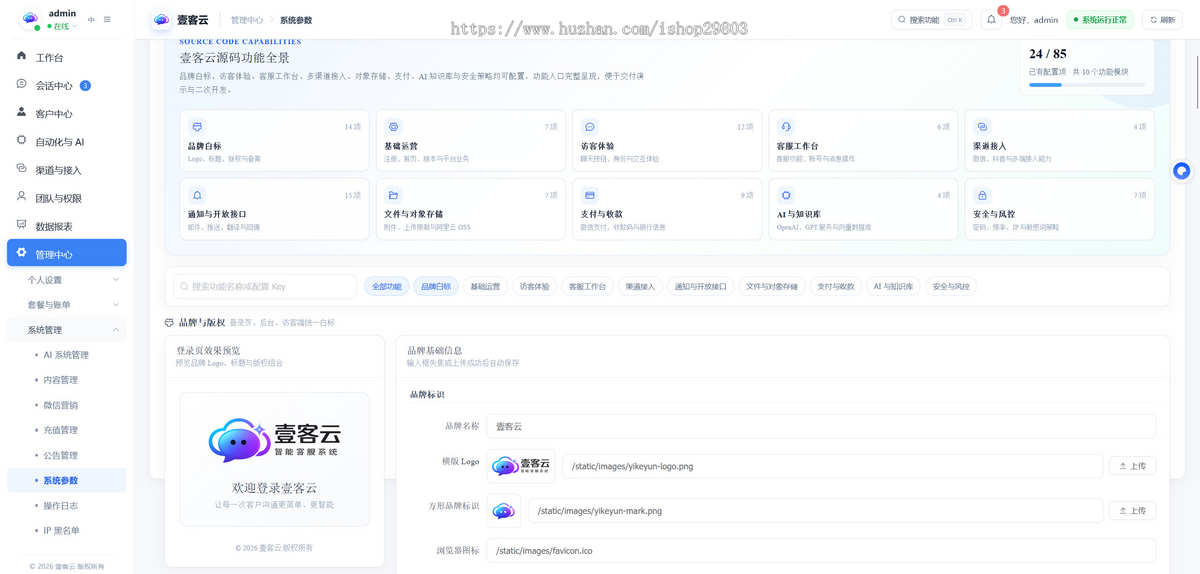Viewport: 1200px width, 574px height.
Task: Click the 客服工作台 headset icon
Action: 786,127
